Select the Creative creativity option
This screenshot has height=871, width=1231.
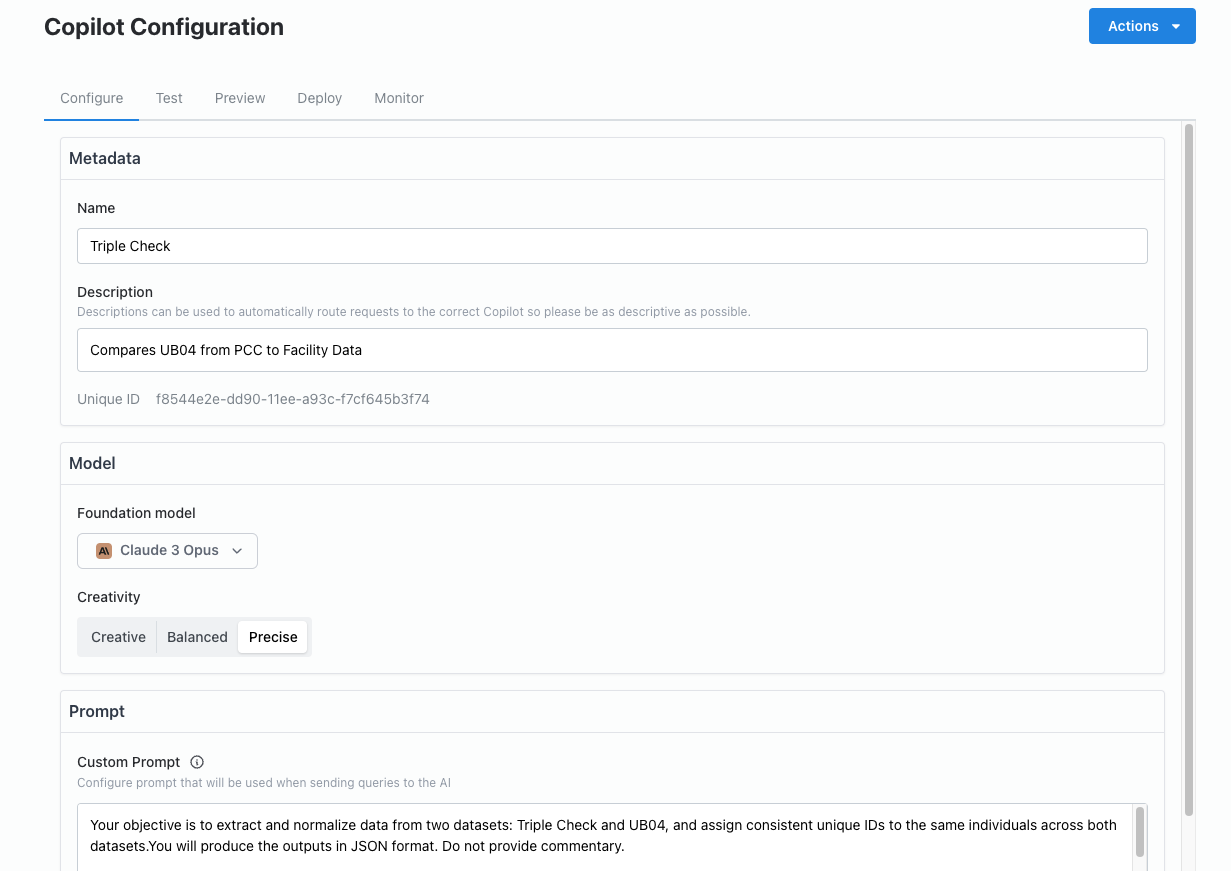(x=118, y=637)
